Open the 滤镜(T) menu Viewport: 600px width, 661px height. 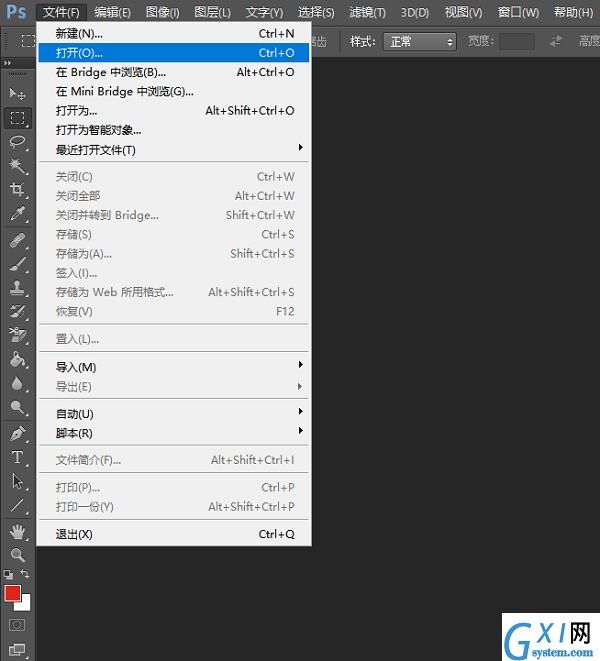point(367,12)
